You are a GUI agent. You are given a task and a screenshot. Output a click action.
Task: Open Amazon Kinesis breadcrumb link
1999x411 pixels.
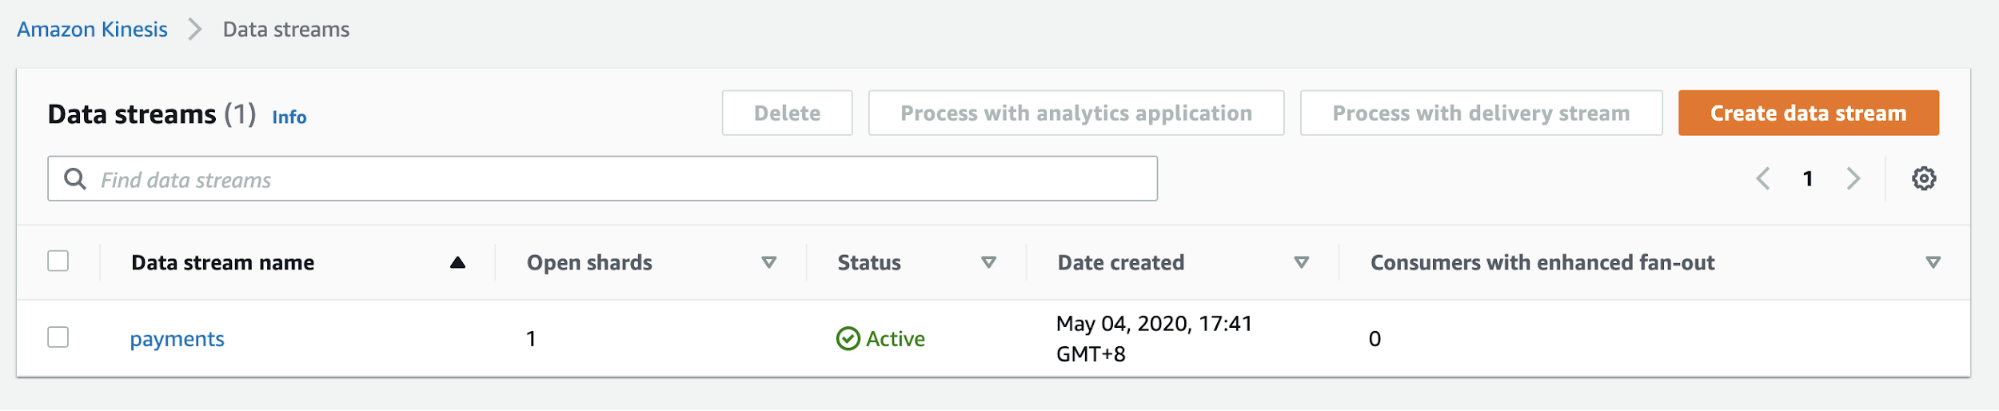[92, 29]
